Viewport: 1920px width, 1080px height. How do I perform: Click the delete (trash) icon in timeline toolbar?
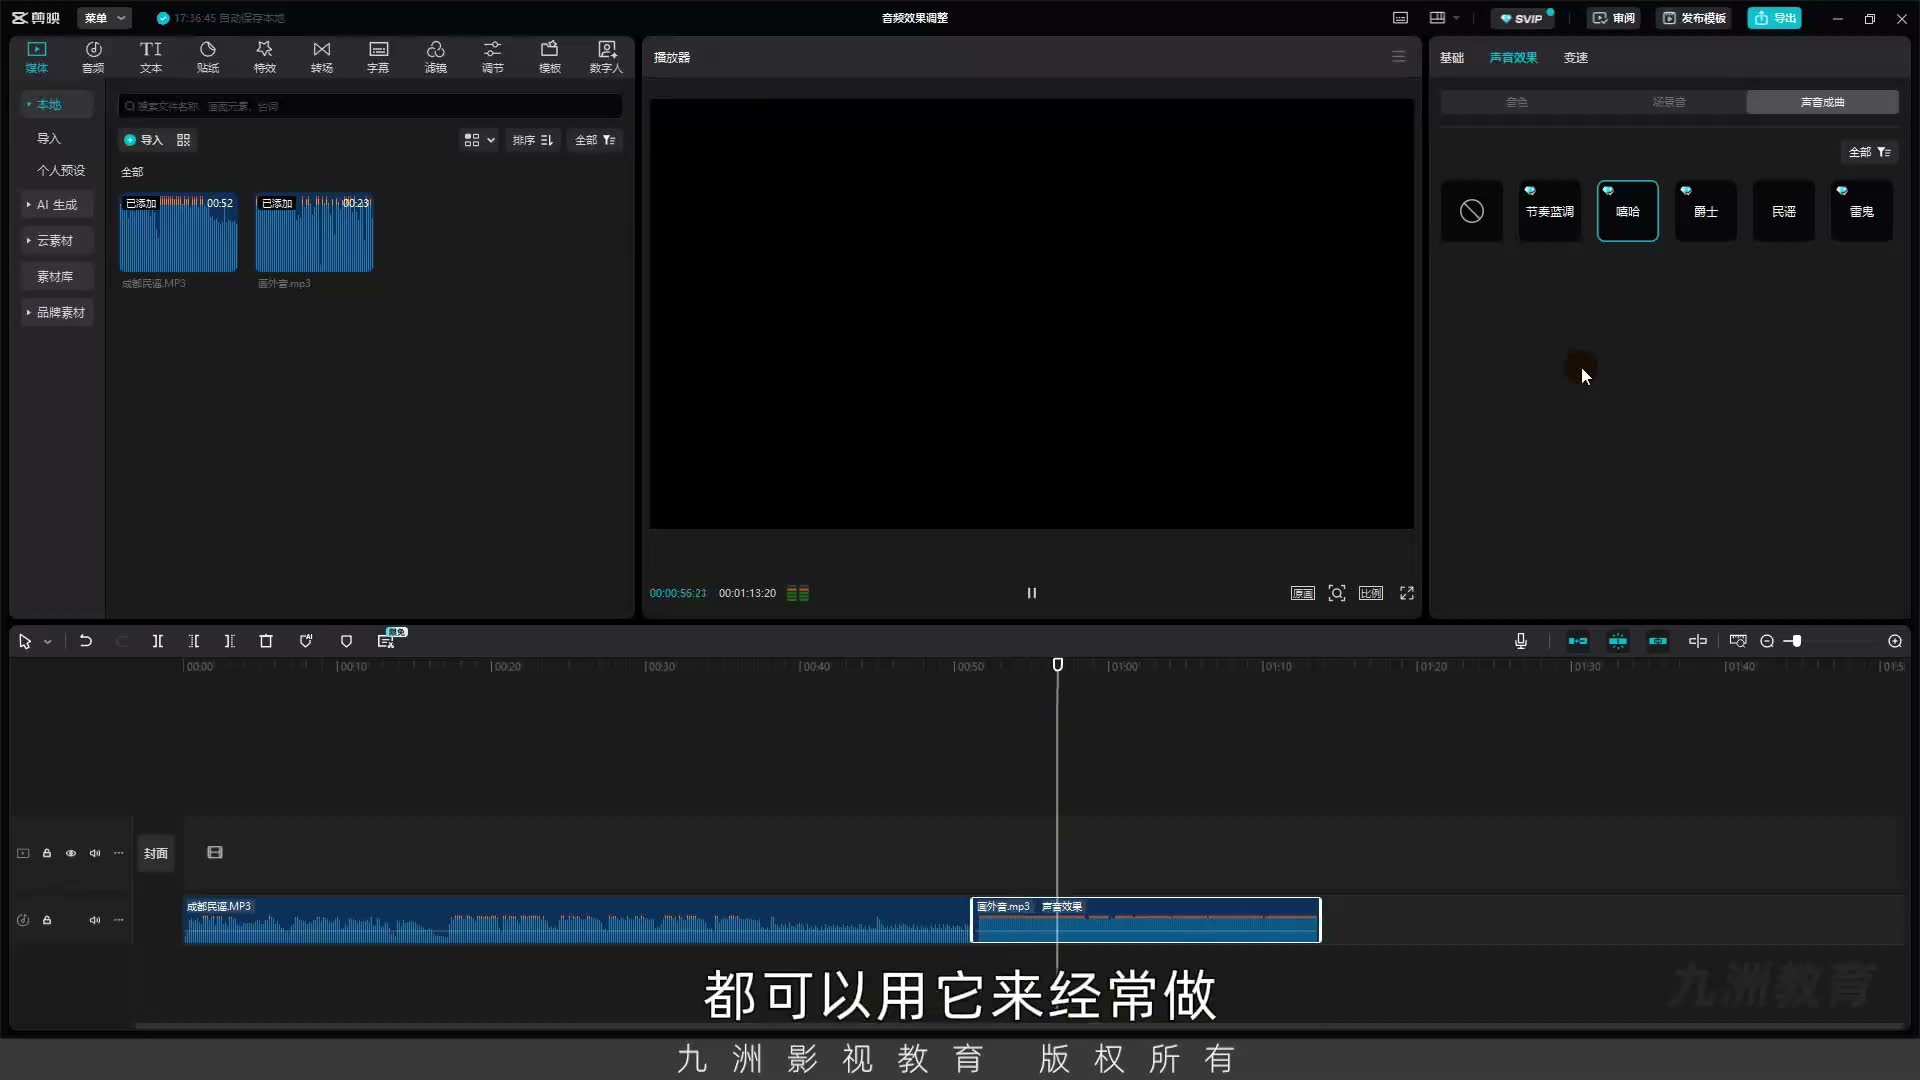[266, 641]
